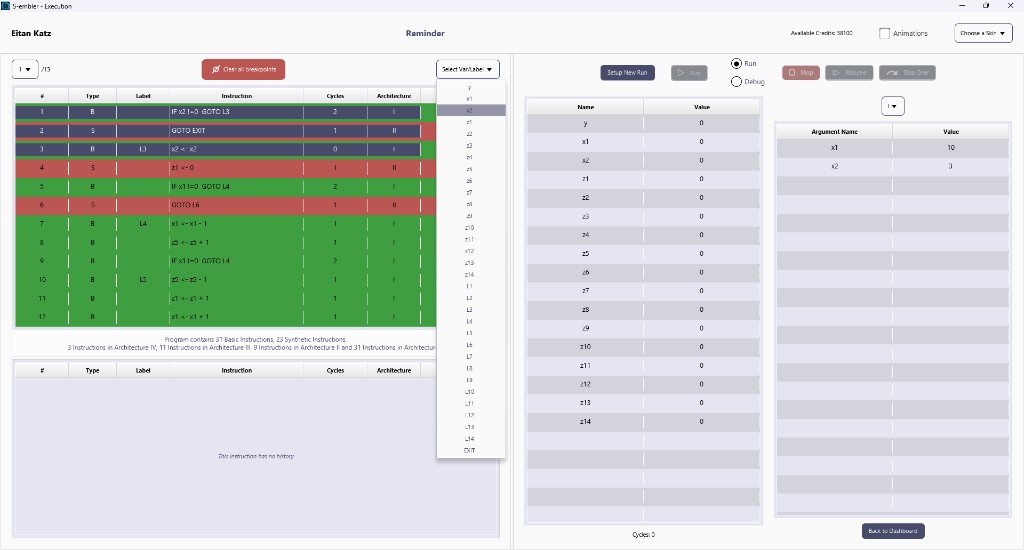Choose x1 from the variable dropdown list
Image resolution: width=1024 pixels, height=550 pixels.
tap(470, 99)
